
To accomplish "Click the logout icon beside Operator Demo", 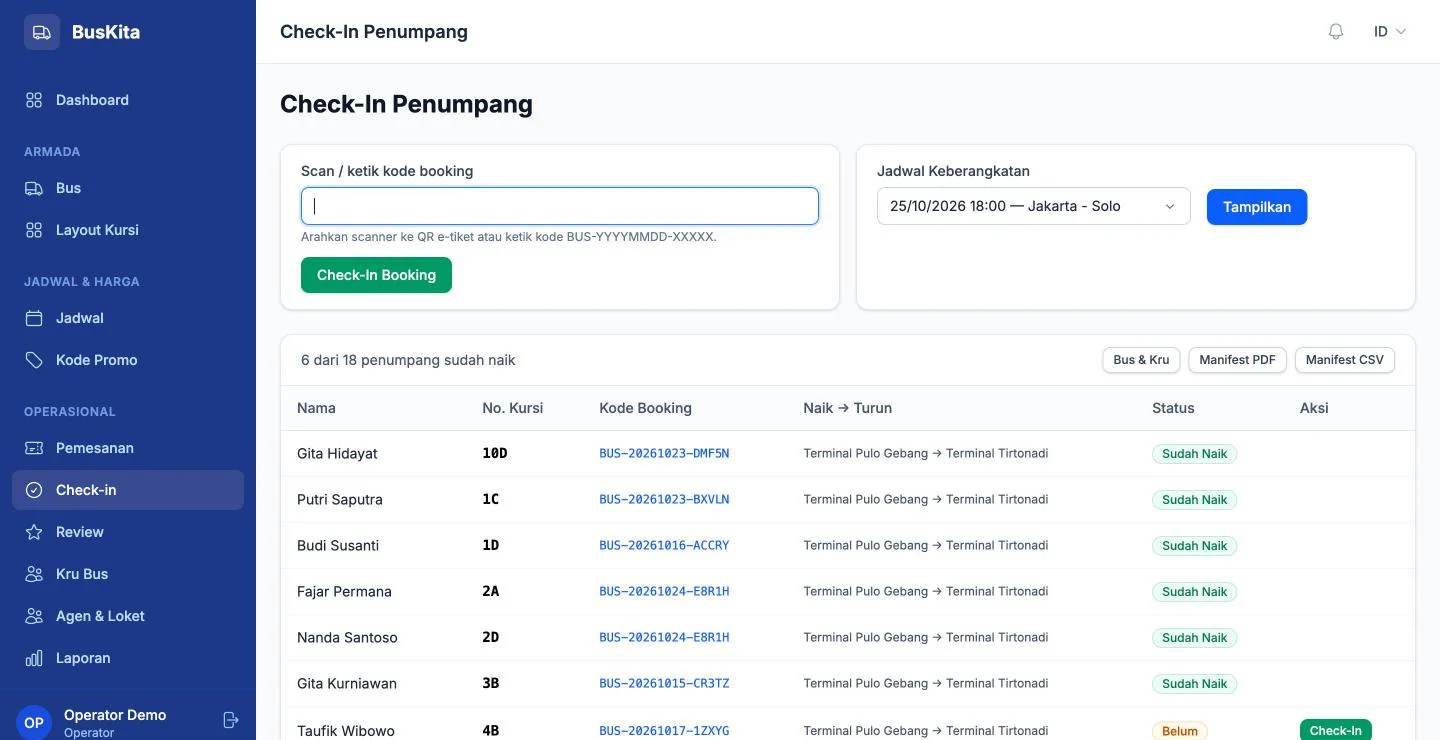I will [x=231, y=720].
